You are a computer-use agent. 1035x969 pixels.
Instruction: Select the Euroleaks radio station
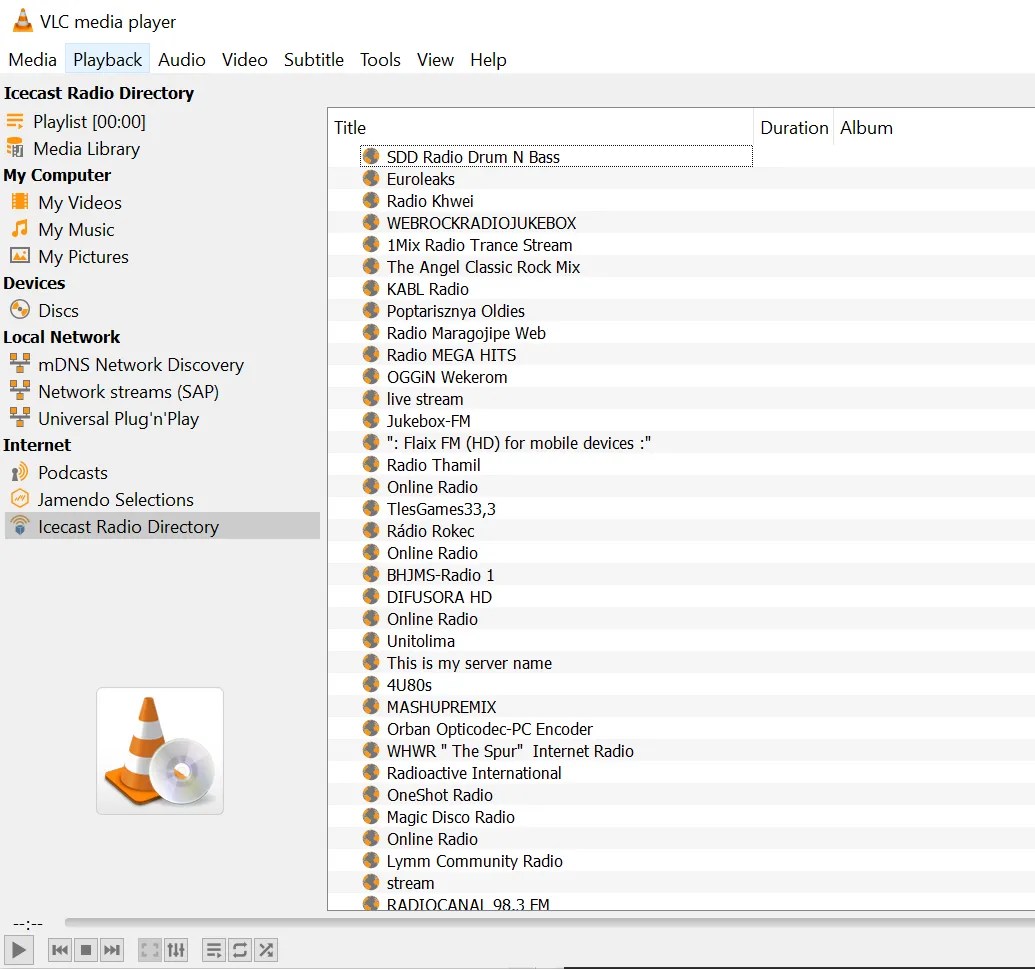click(x=421, y=179)
